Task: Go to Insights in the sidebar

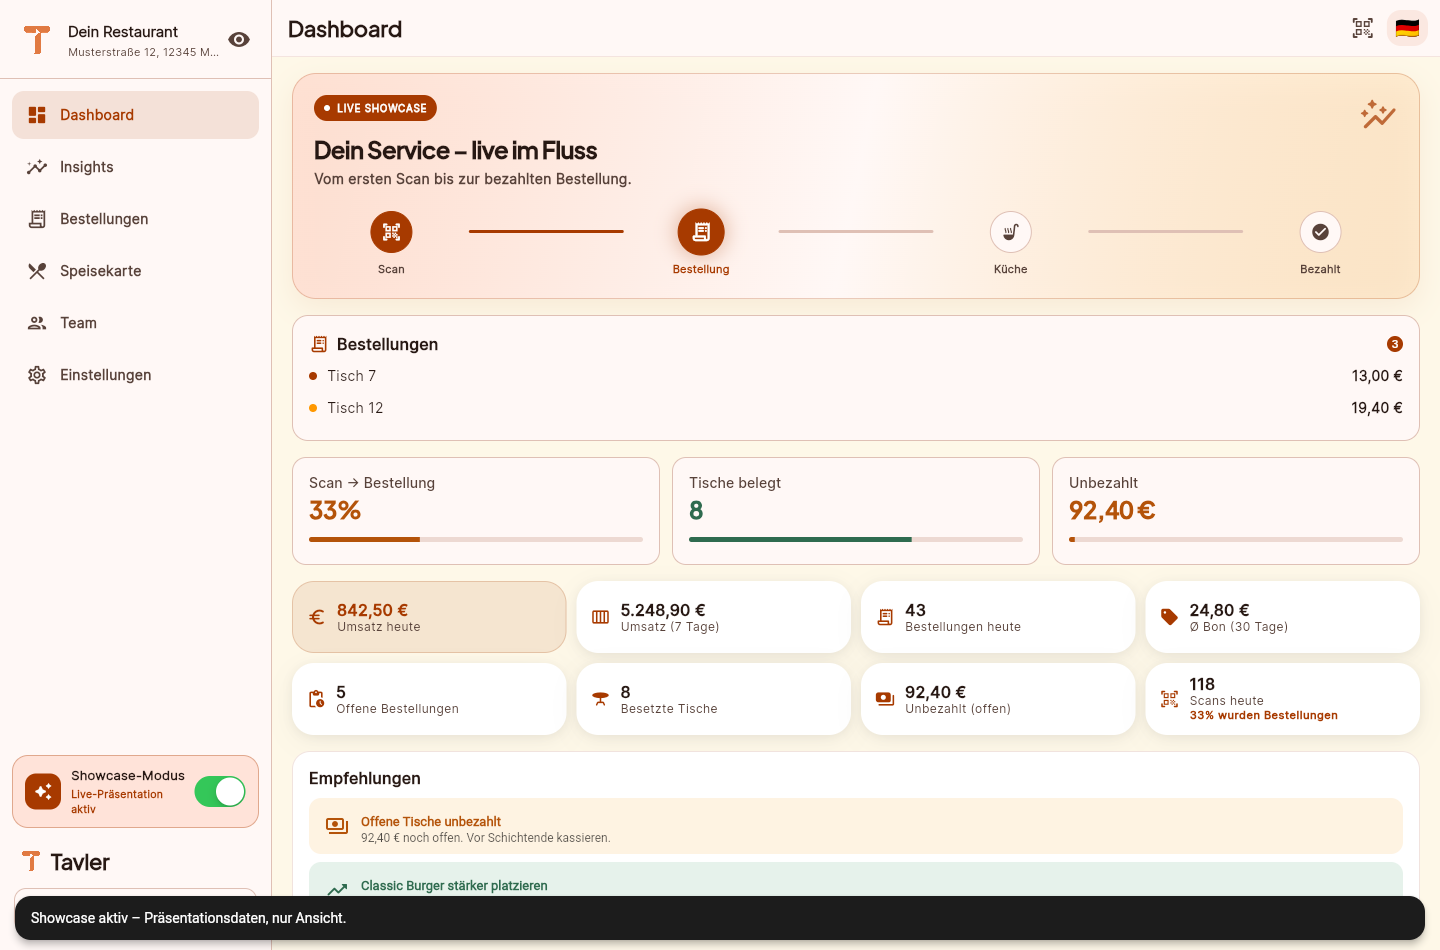Action: point(135,167)
